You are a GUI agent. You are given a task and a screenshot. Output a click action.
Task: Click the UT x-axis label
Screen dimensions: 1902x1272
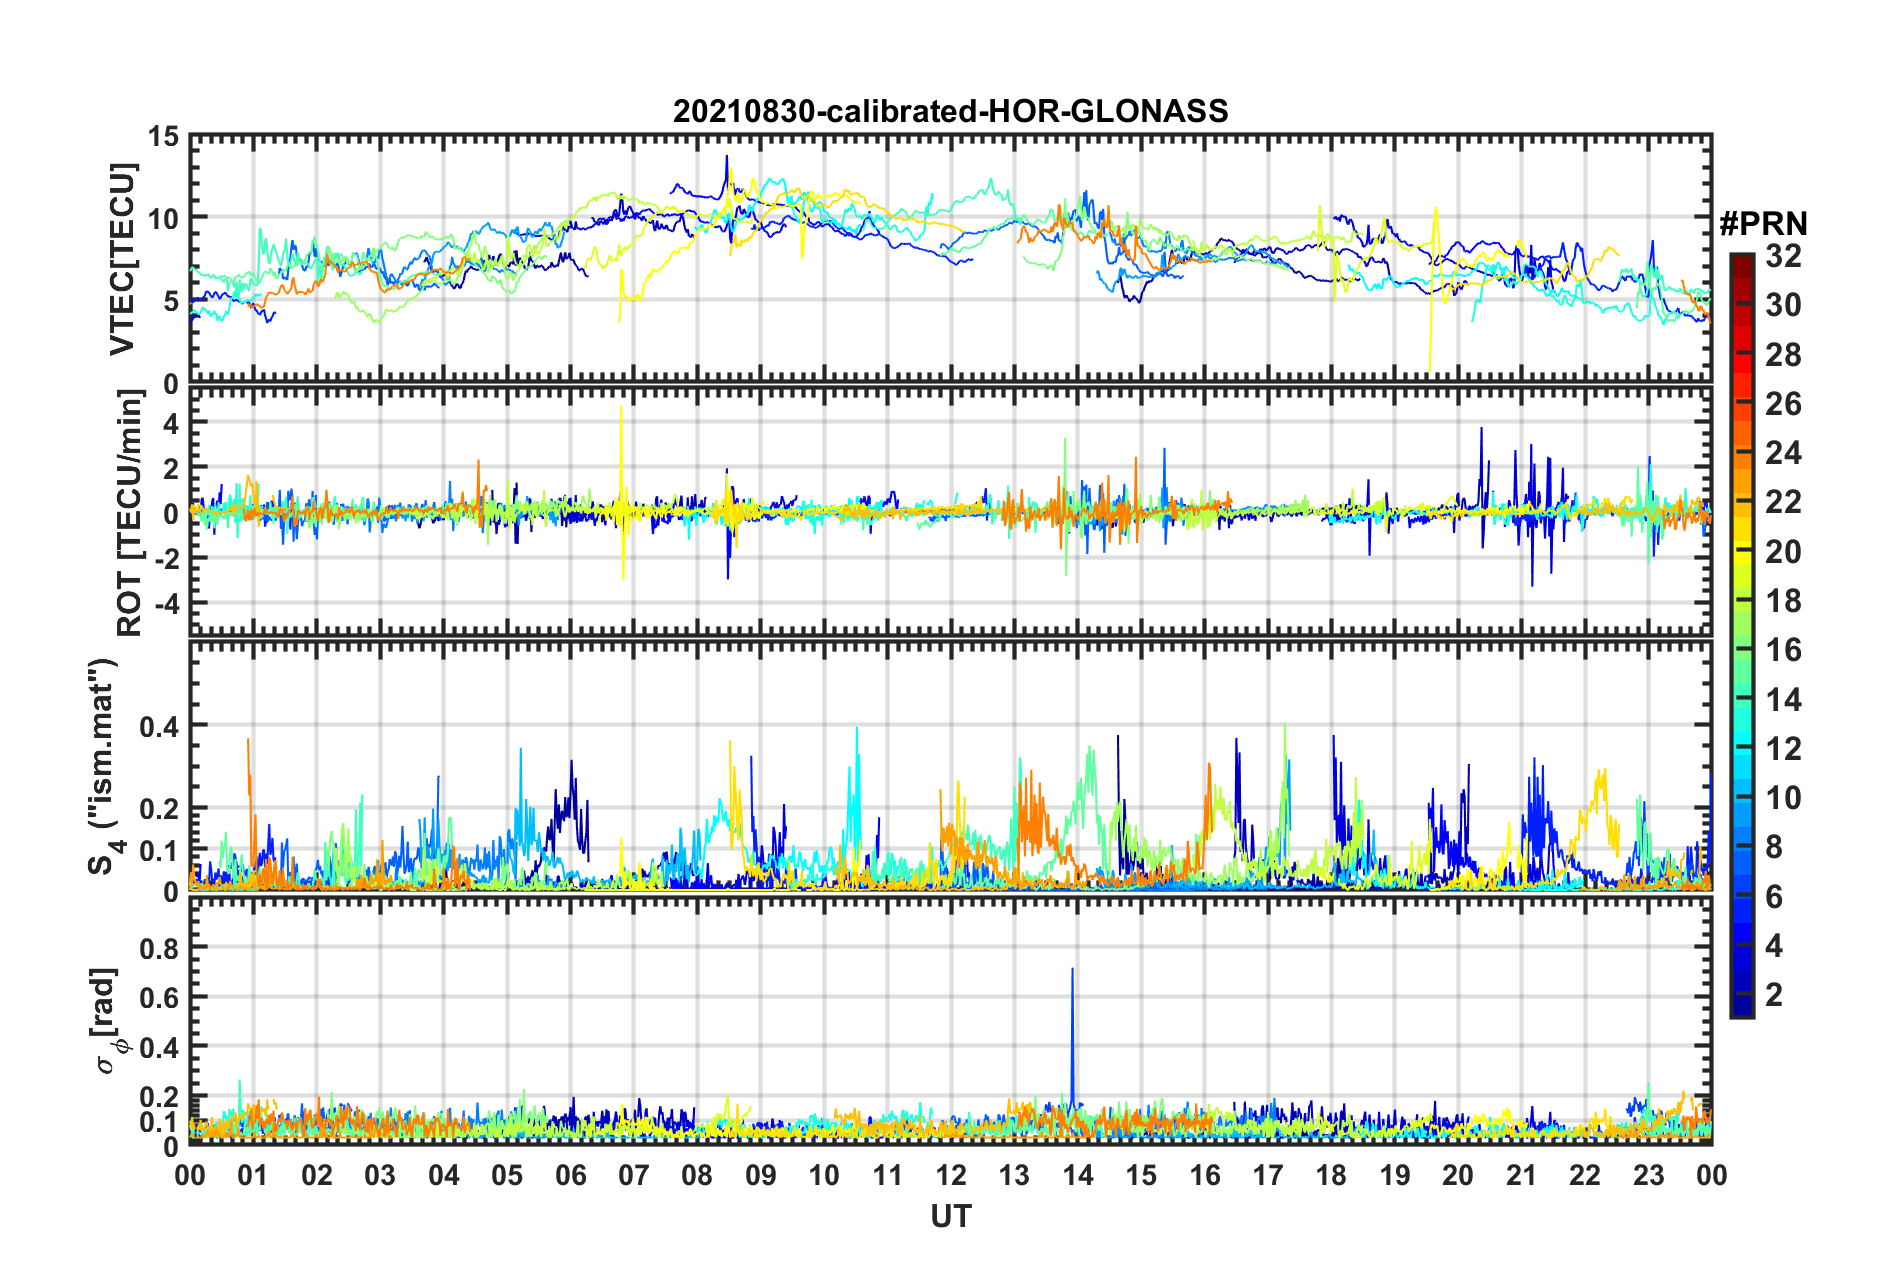(950, 1216)
